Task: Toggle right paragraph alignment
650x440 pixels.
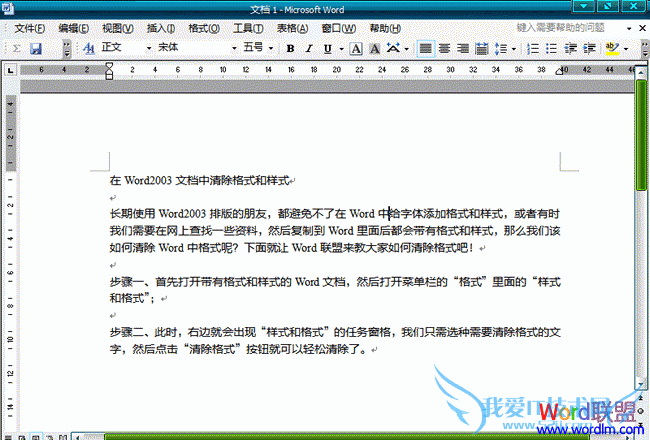Action: (x=463, y=49)
